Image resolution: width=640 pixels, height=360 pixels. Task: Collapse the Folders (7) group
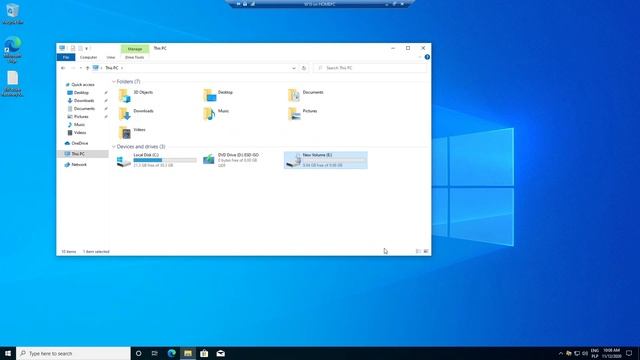[x=114, y=82]
